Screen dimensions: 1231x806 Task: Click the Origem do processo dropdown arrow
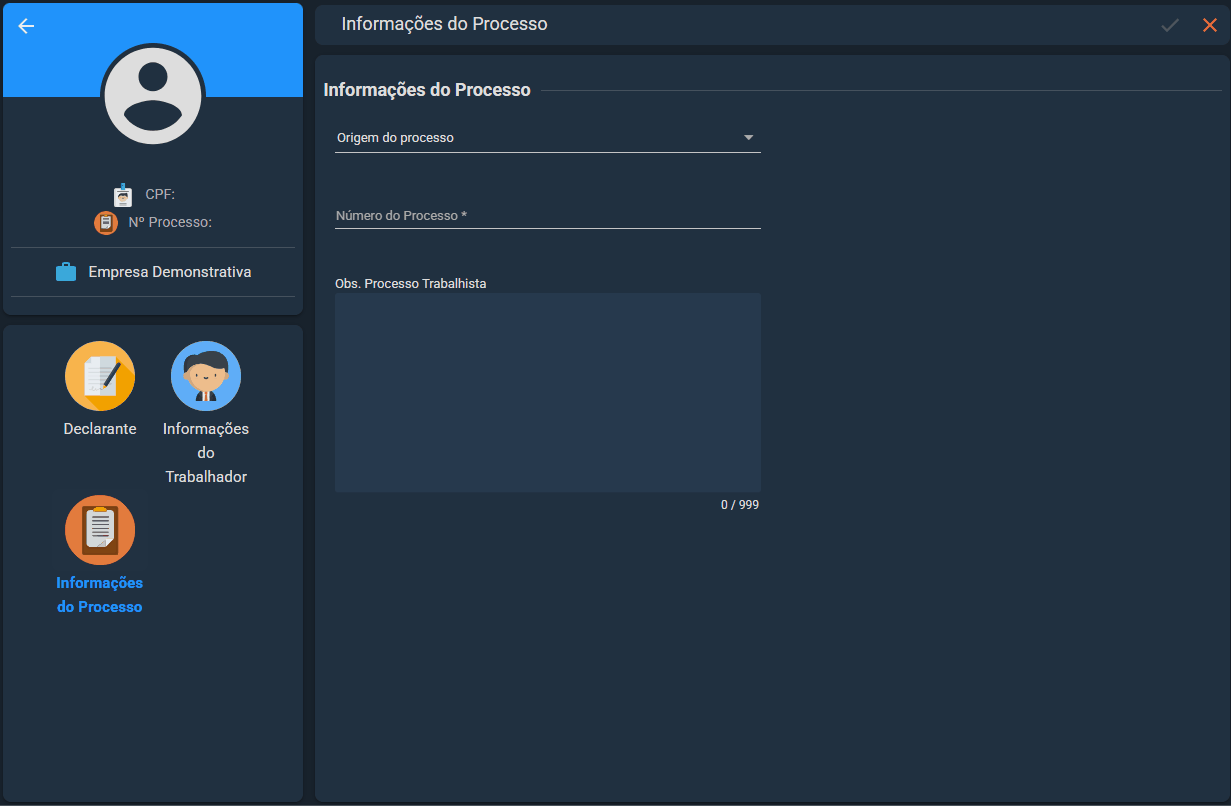coord(748,138)
